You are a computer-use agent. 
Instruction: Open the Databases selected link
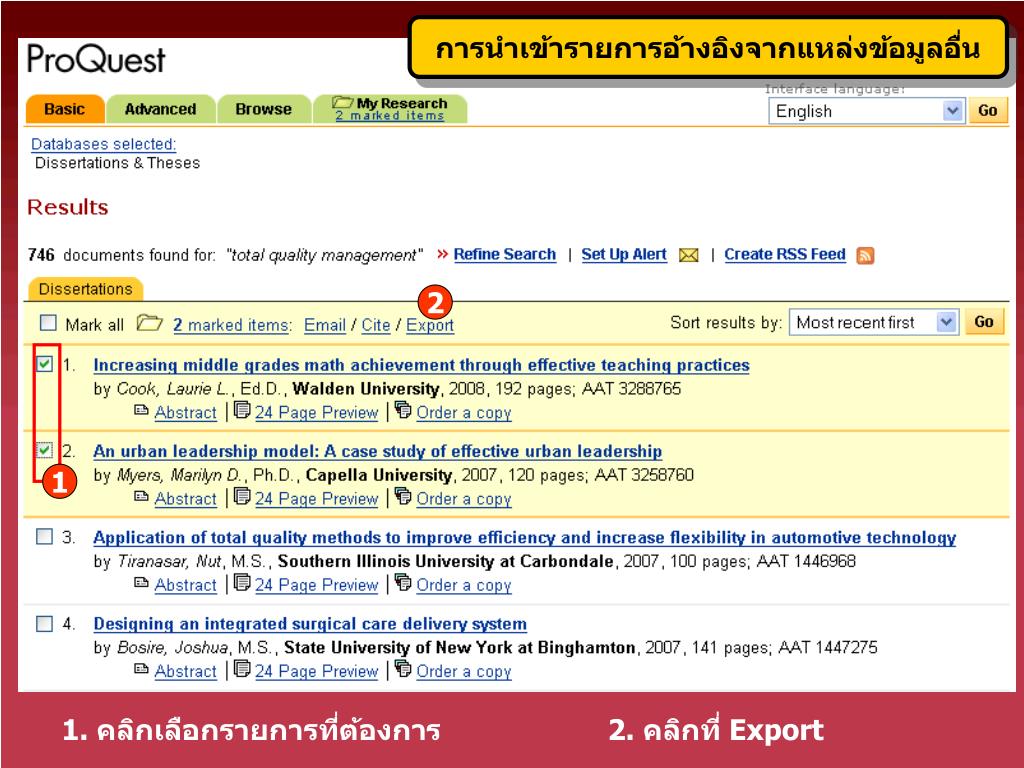[104, 144]
